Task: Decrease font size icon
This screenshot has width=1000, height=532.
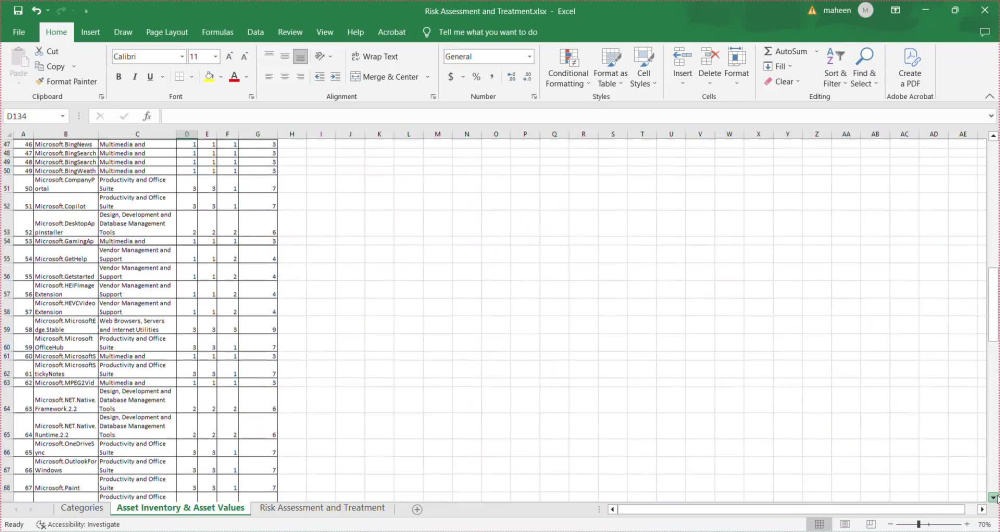Action: (244, 57)
